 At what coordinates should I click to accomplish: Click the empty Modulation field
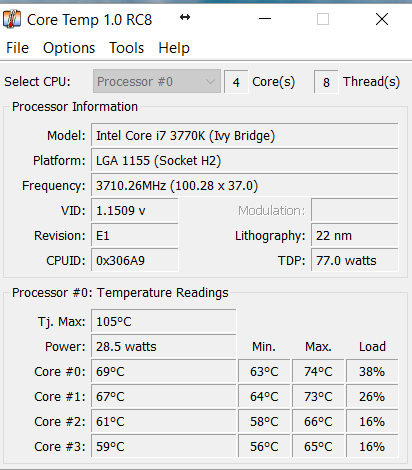pos(355,211)
